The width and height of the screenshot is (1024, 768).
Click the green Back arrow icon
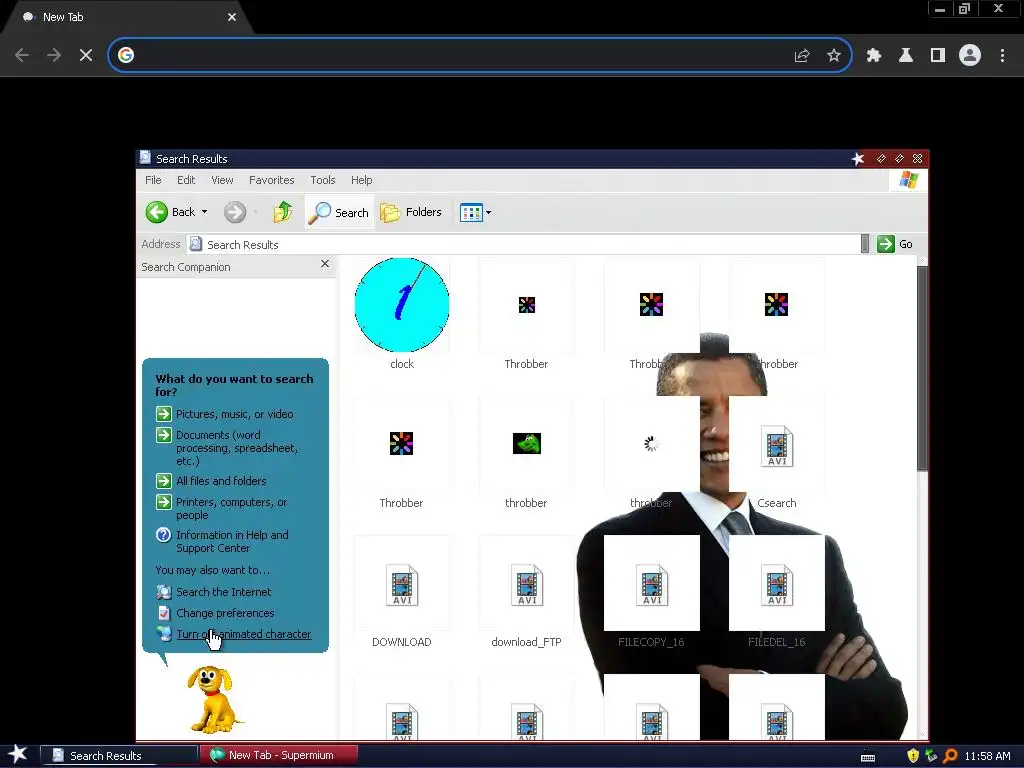pyautogui.click(x=157, y=212)
